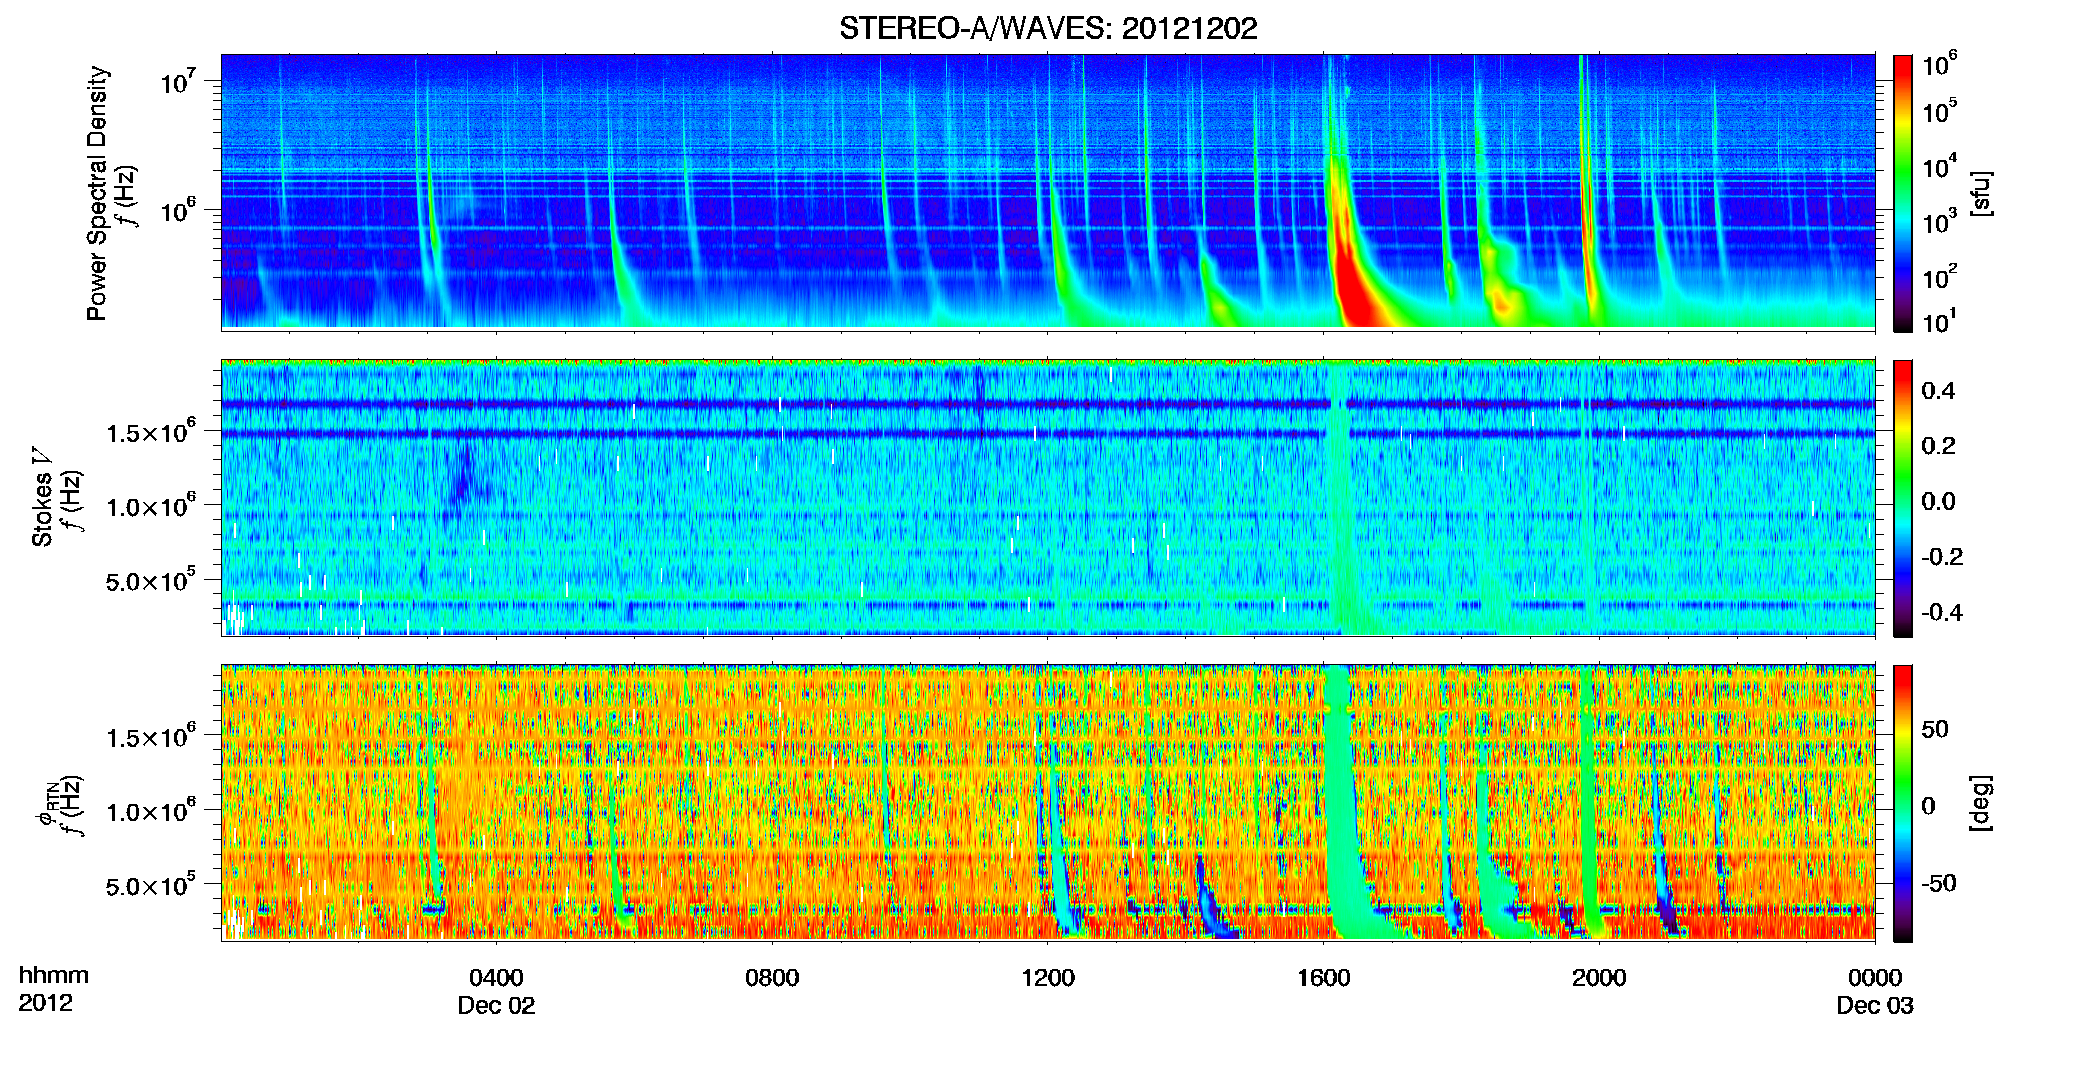Click the 10^4 label on the sfu color bar
Viewport: 2096px width, 1080px height.
[1940, 167]
